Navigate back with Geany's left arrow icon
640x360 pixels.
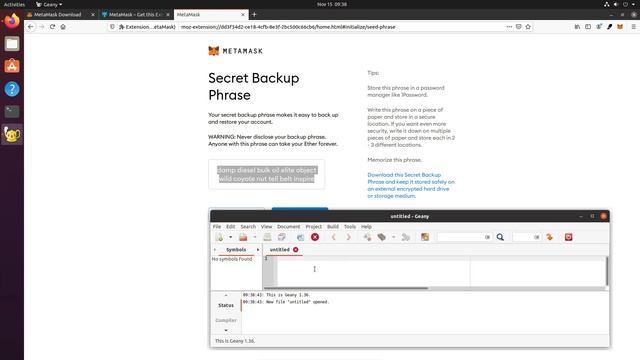pyautogui.click(x=333, y=237)
